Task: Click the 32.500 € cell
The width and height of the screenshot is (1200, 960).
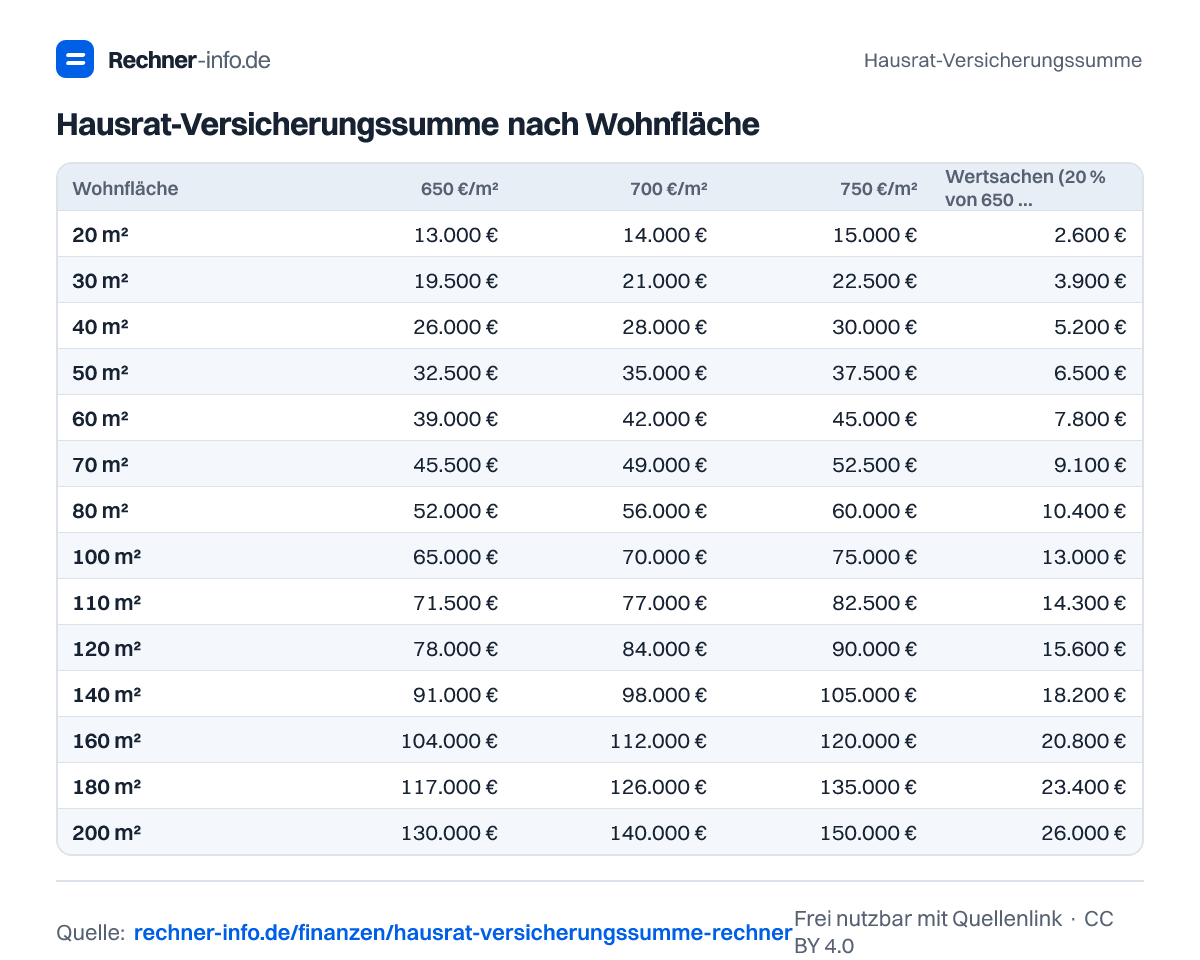Action: [x=456, y=373]
